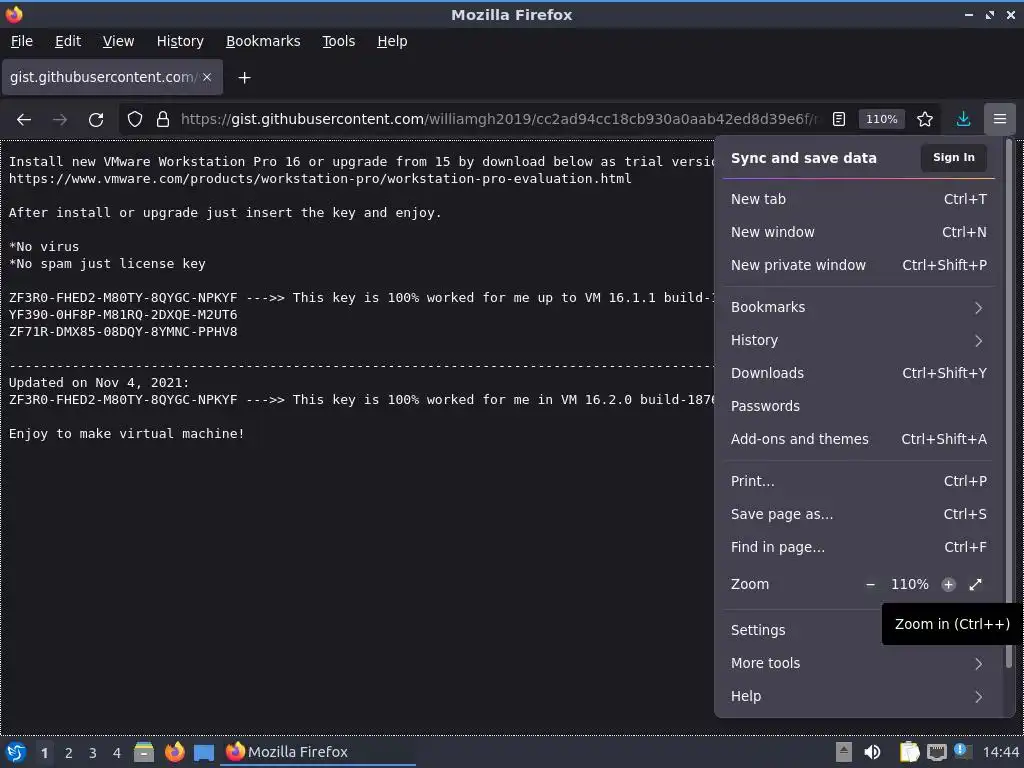Switch to workspace 4
Screen dimensions: 1024x768
coord(117,753)
